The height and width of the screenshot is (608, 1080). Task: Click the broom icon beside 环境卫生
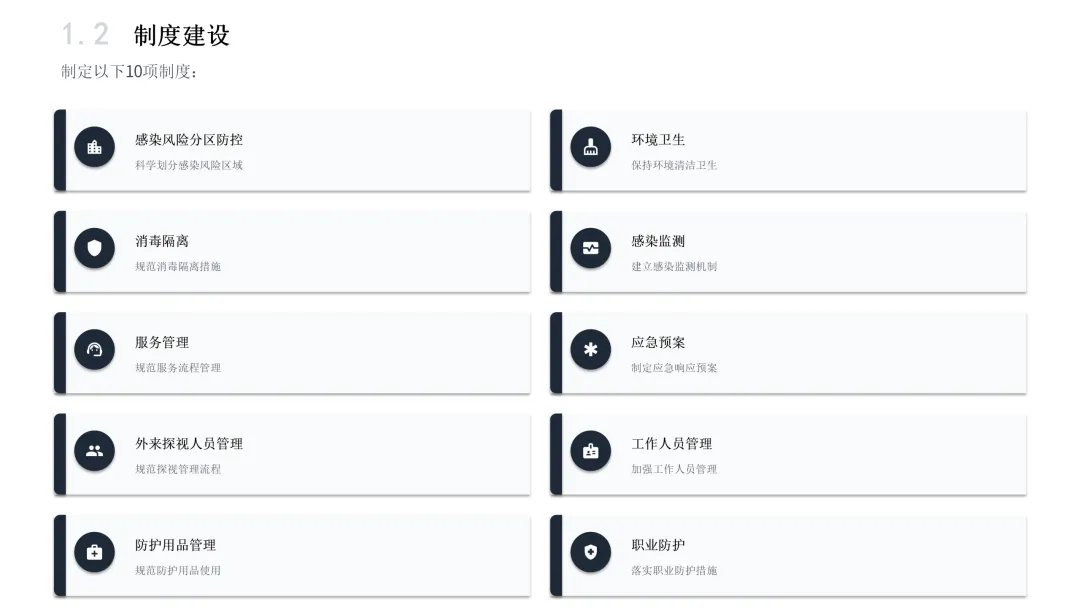[590, 147]
